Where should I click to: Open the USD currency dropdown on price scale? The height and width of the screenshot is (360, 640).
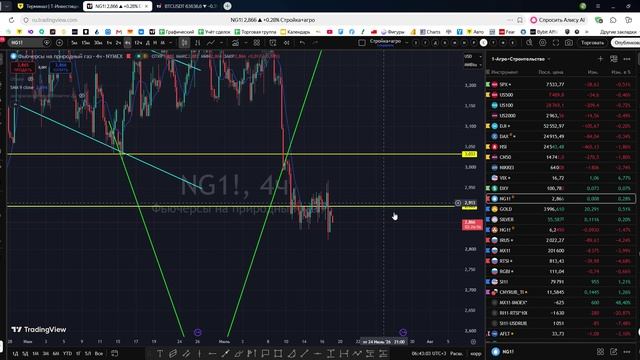473,56
